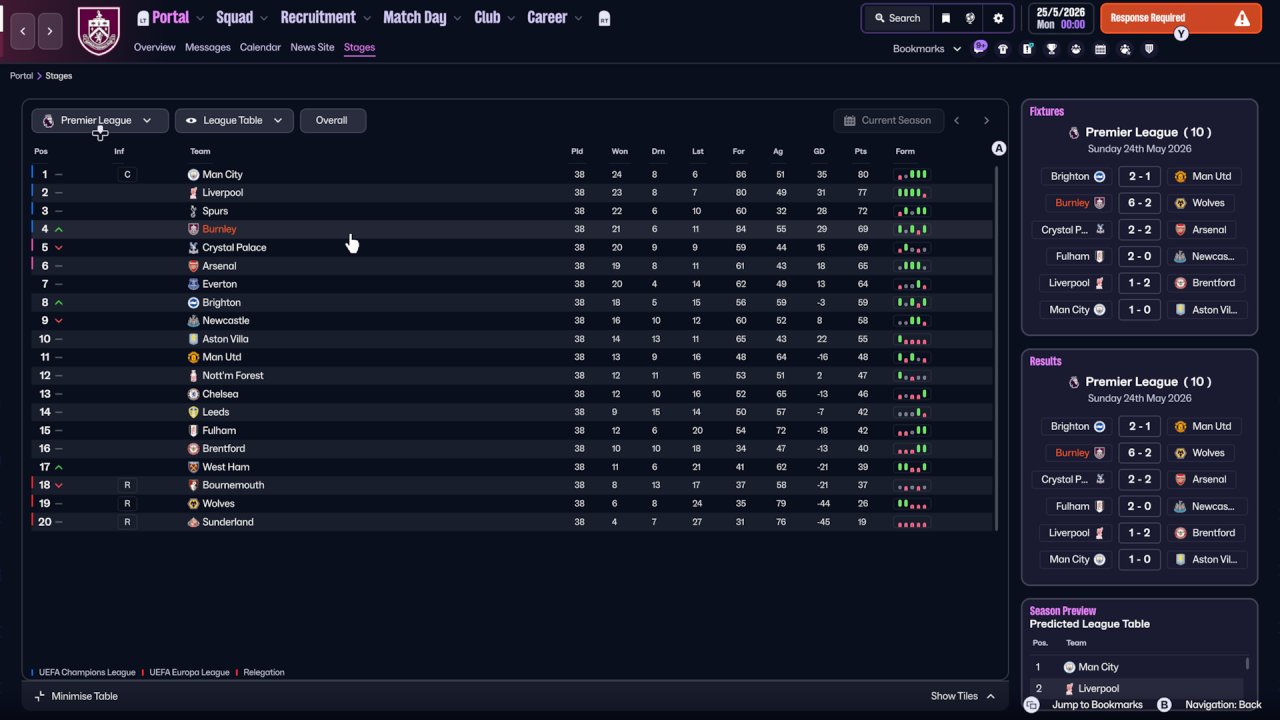Open the trophy bookmark shortcut
The image size is (1280, 720).
pyautogui.click(x=1052, y=49)
